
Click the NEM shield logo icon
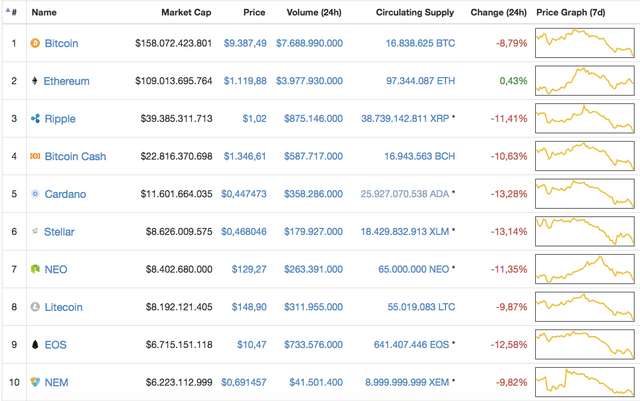[35, 382]
